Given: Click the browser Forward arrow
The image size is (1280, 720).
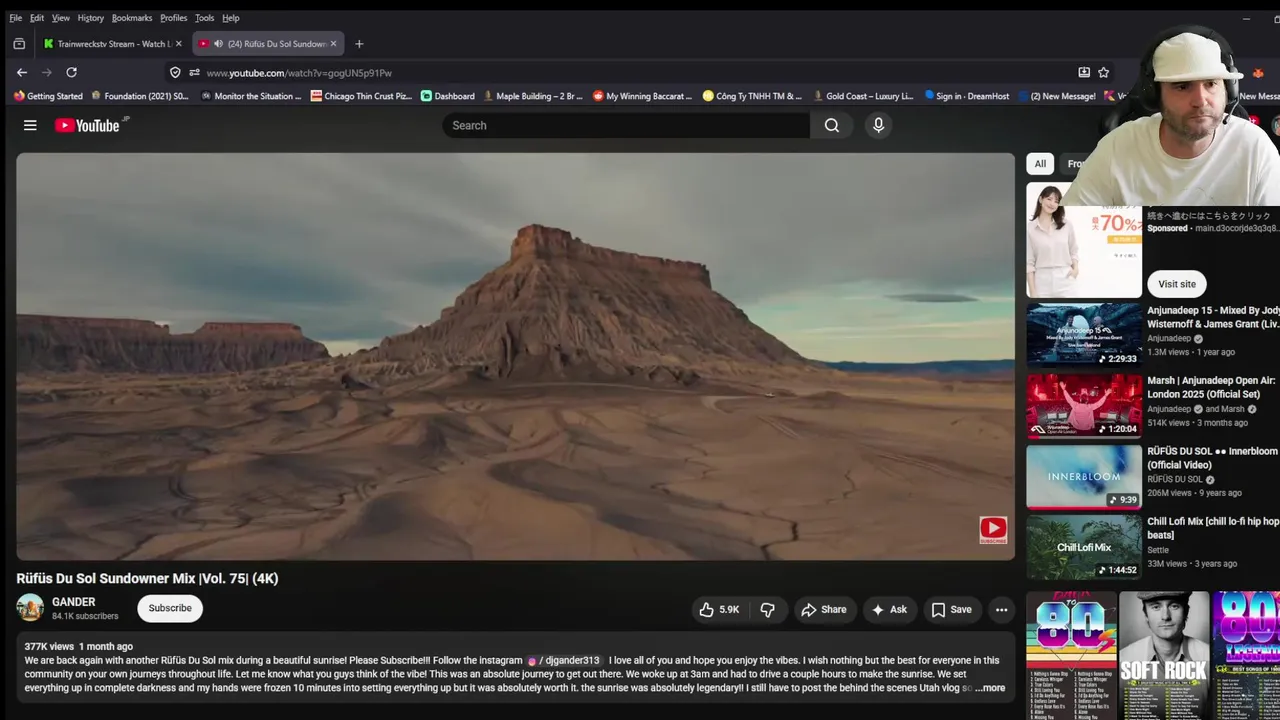Looking at the screenshot, I should tap(46, 72).
